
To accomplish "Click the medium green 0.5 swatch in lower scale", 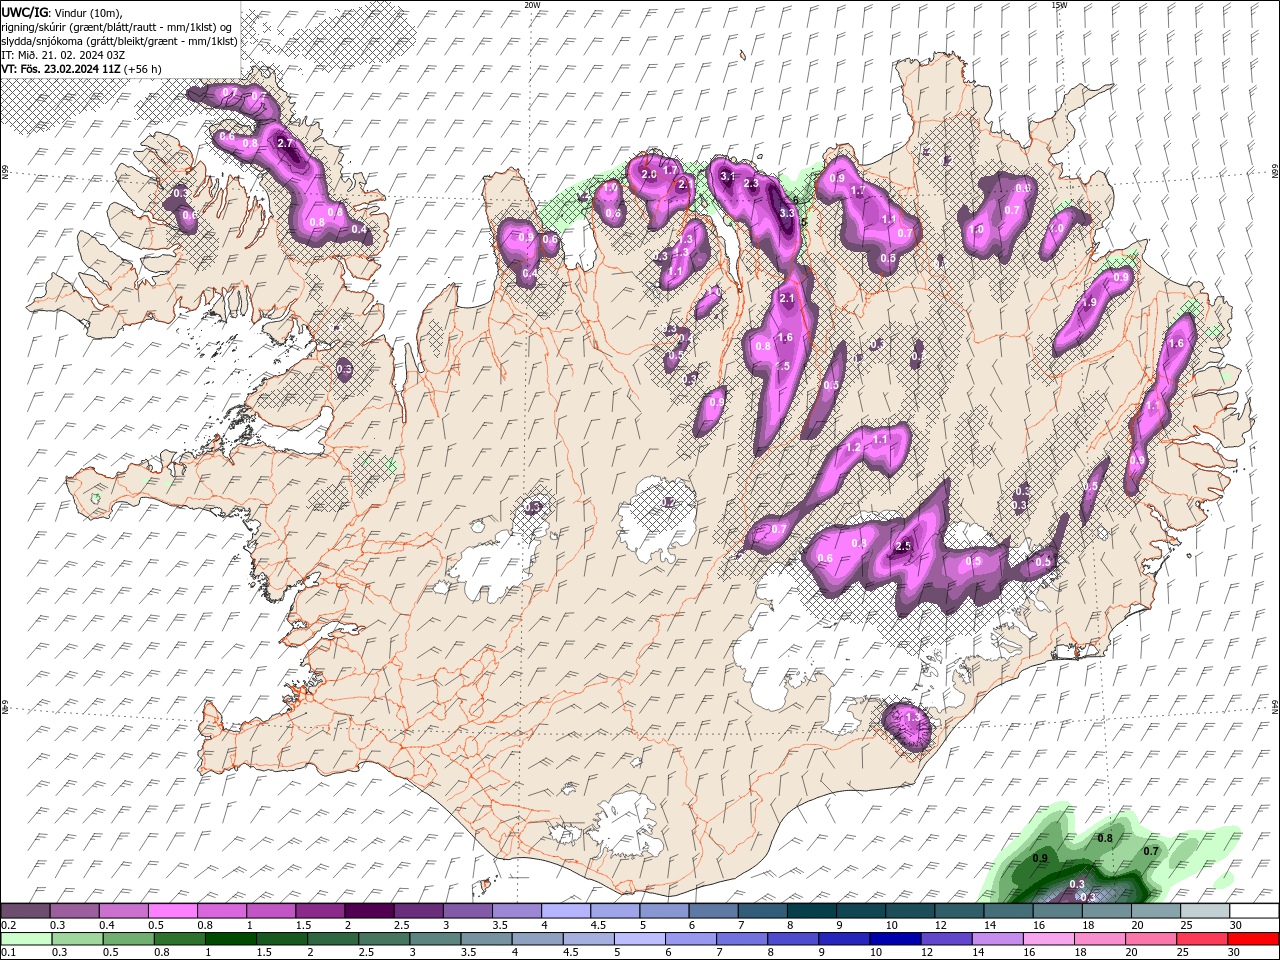I will click(129, 939).
